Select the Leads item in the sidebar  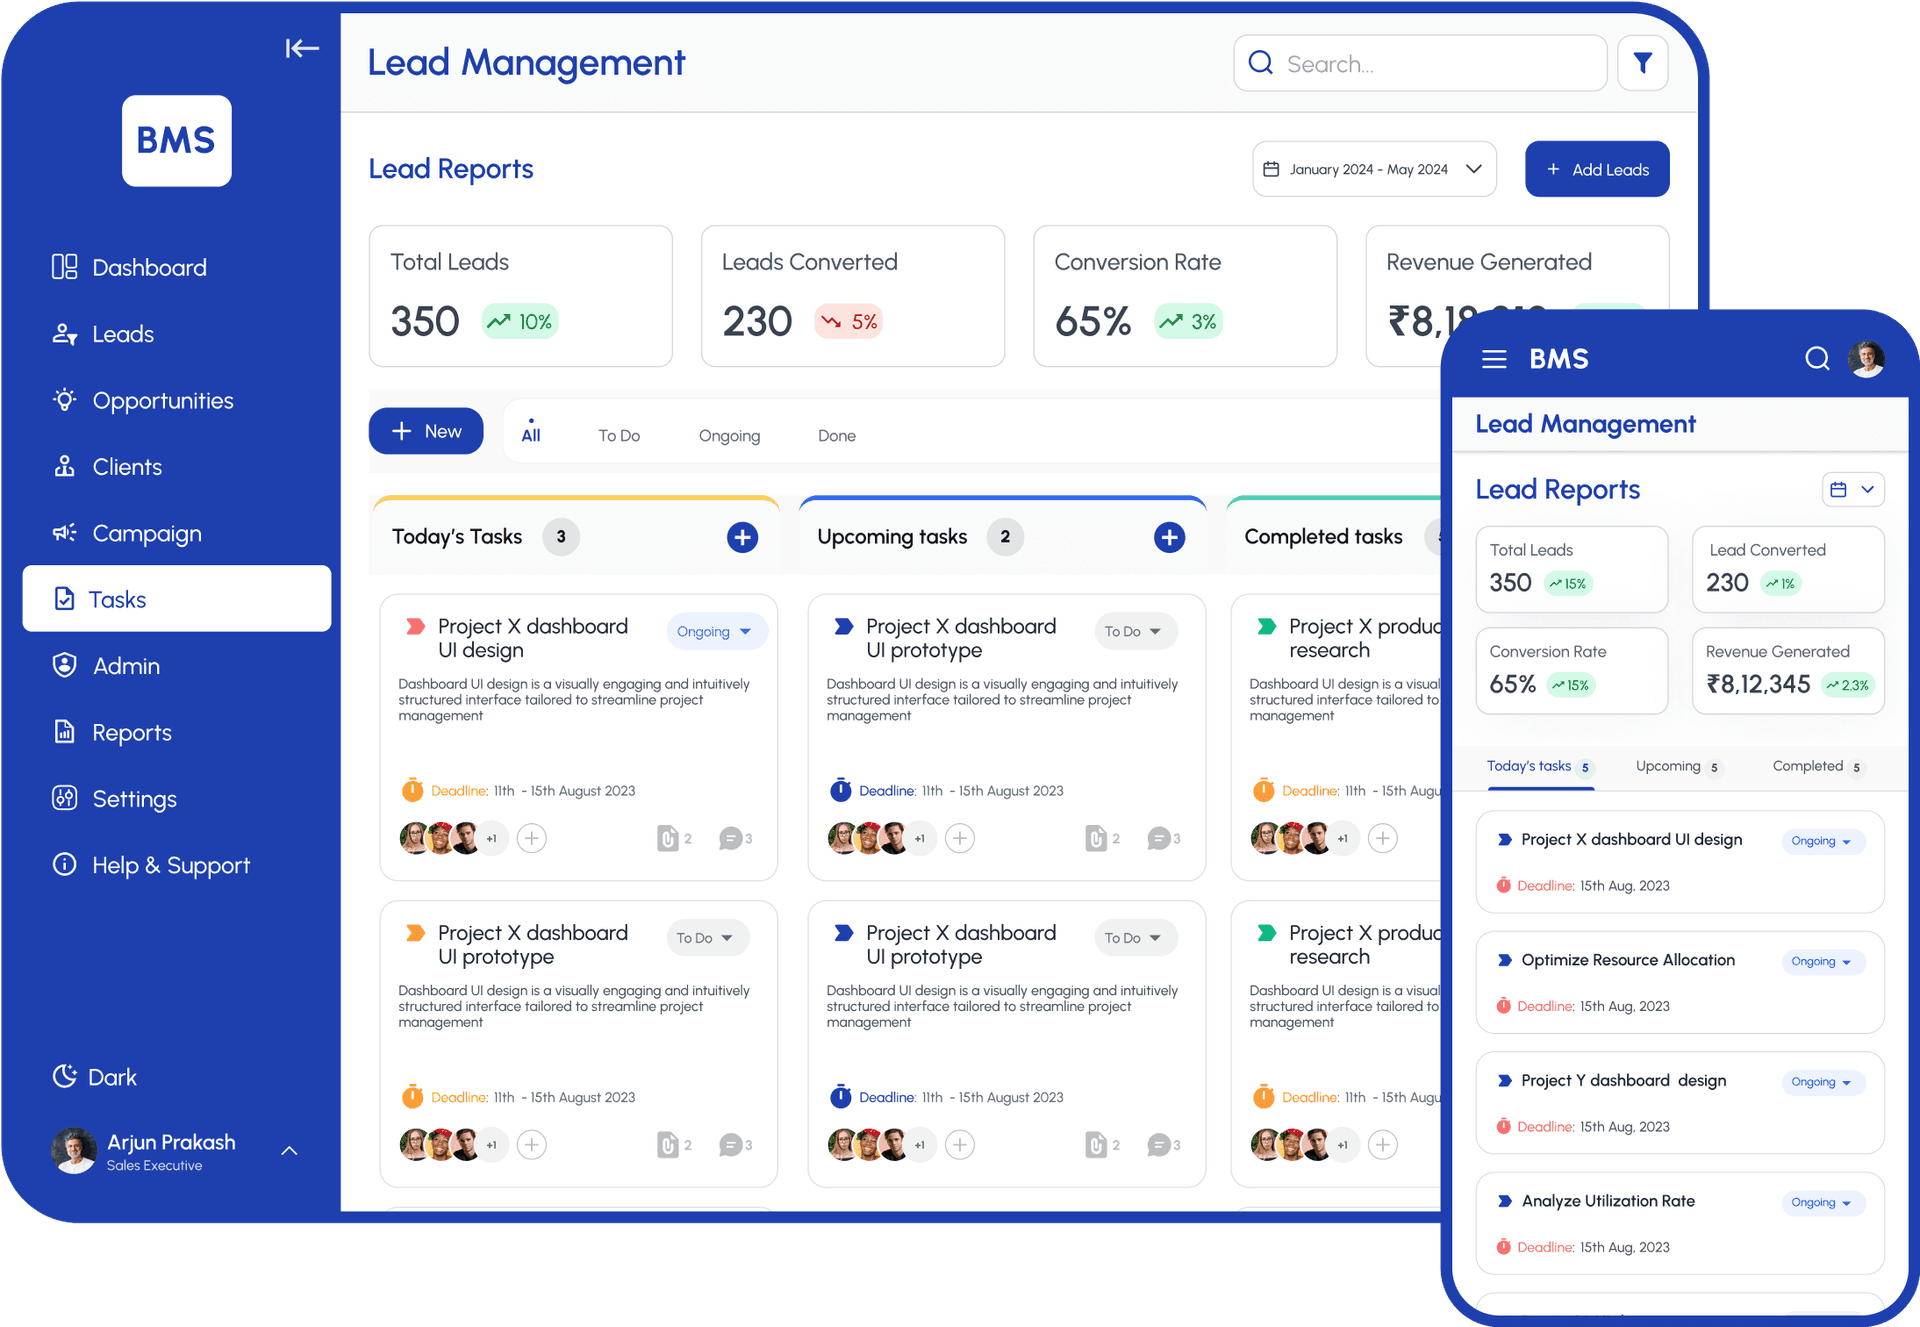[123, 334]
